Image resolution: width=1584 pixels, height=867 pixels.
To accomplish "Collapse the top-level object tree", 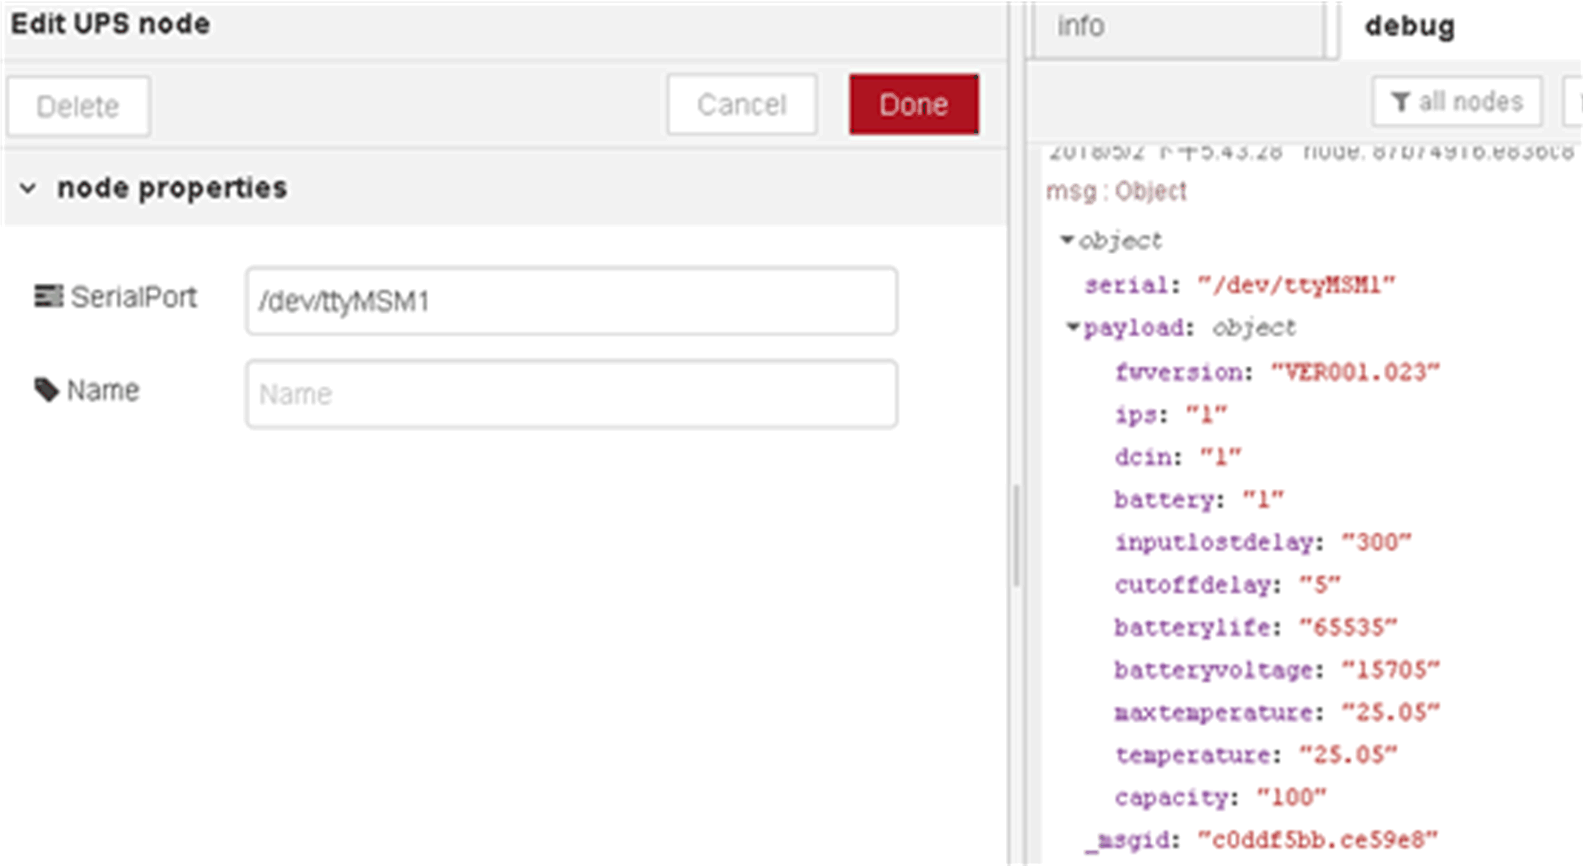I will [x=1067, y=240].
